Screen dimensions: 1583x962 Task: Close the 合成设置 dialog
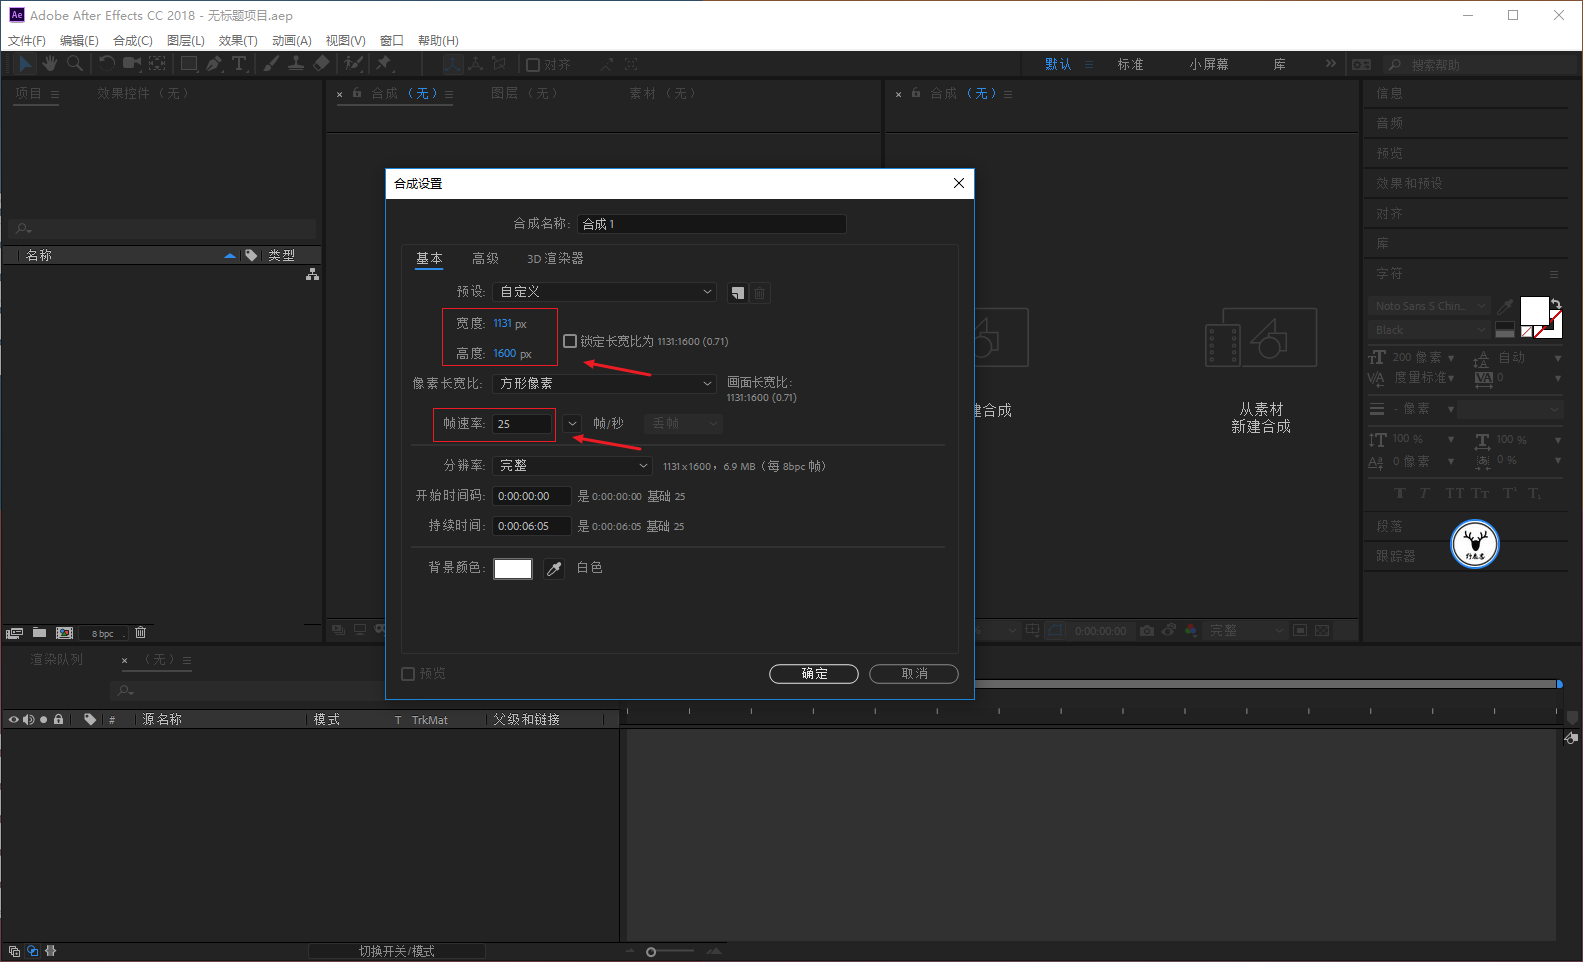pyautogui.click(x=959, y=183)
